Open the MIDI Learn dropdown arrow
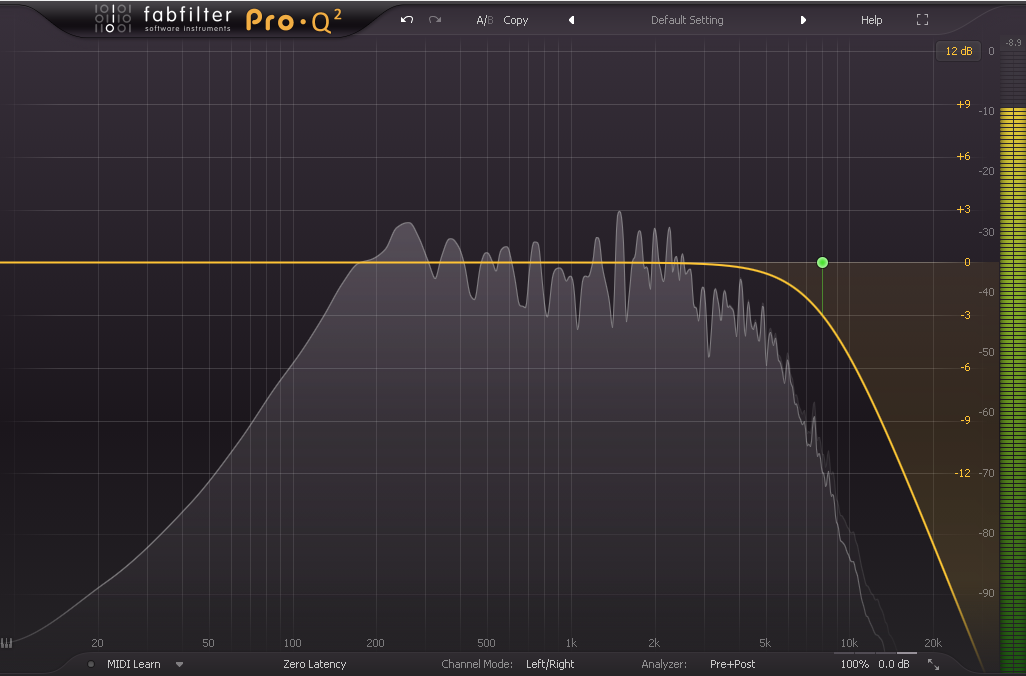The image size is (1026, 676). pos(180,664)
